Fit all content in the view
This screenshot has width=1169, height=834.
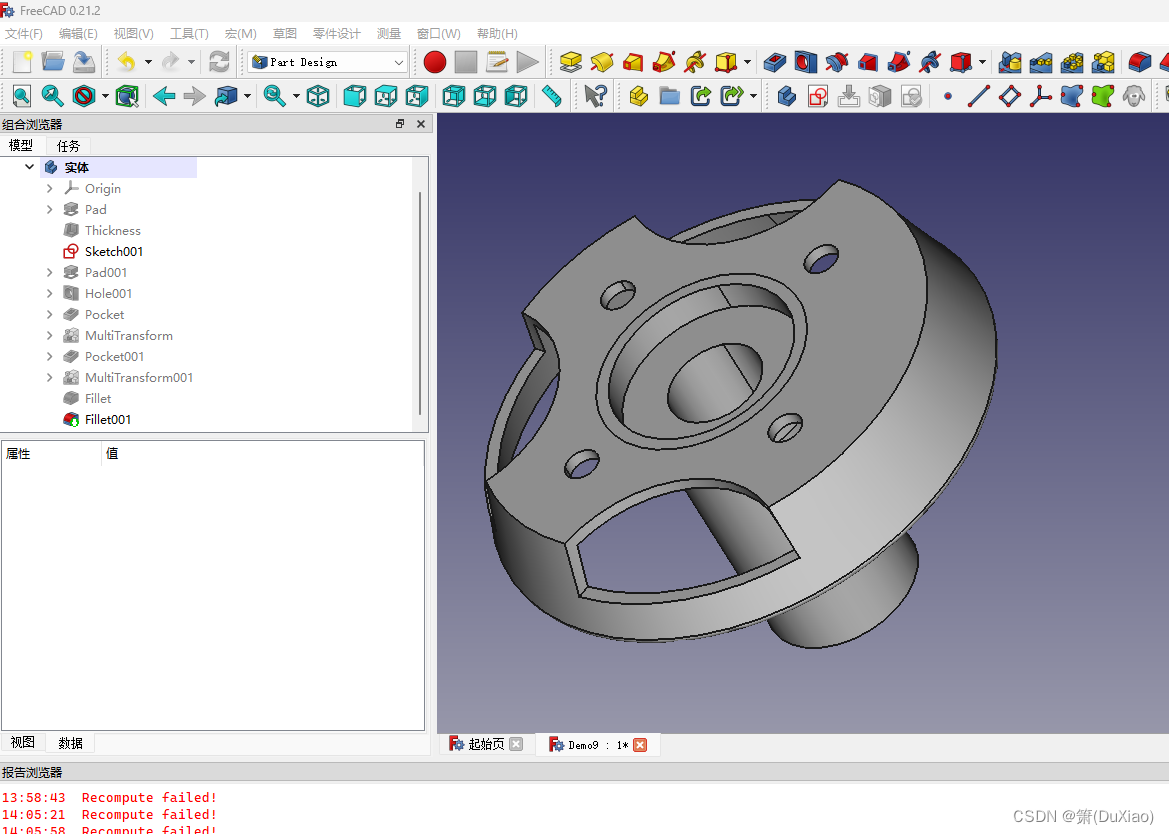tap(22, 96)
